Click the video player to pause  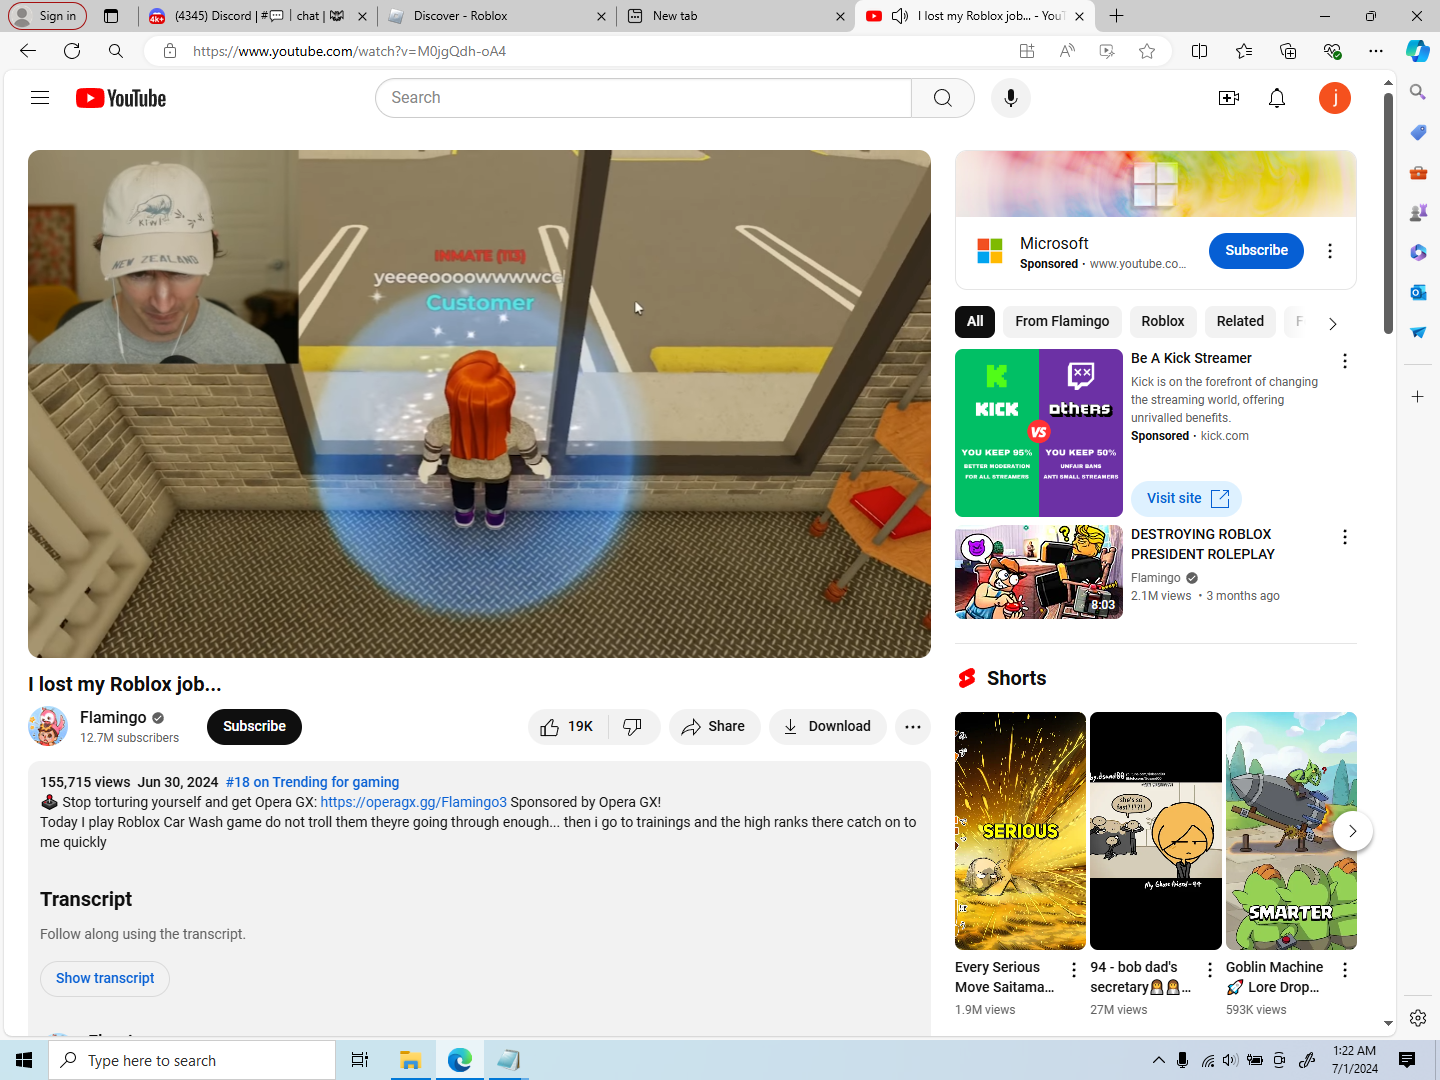coord(479,404)
